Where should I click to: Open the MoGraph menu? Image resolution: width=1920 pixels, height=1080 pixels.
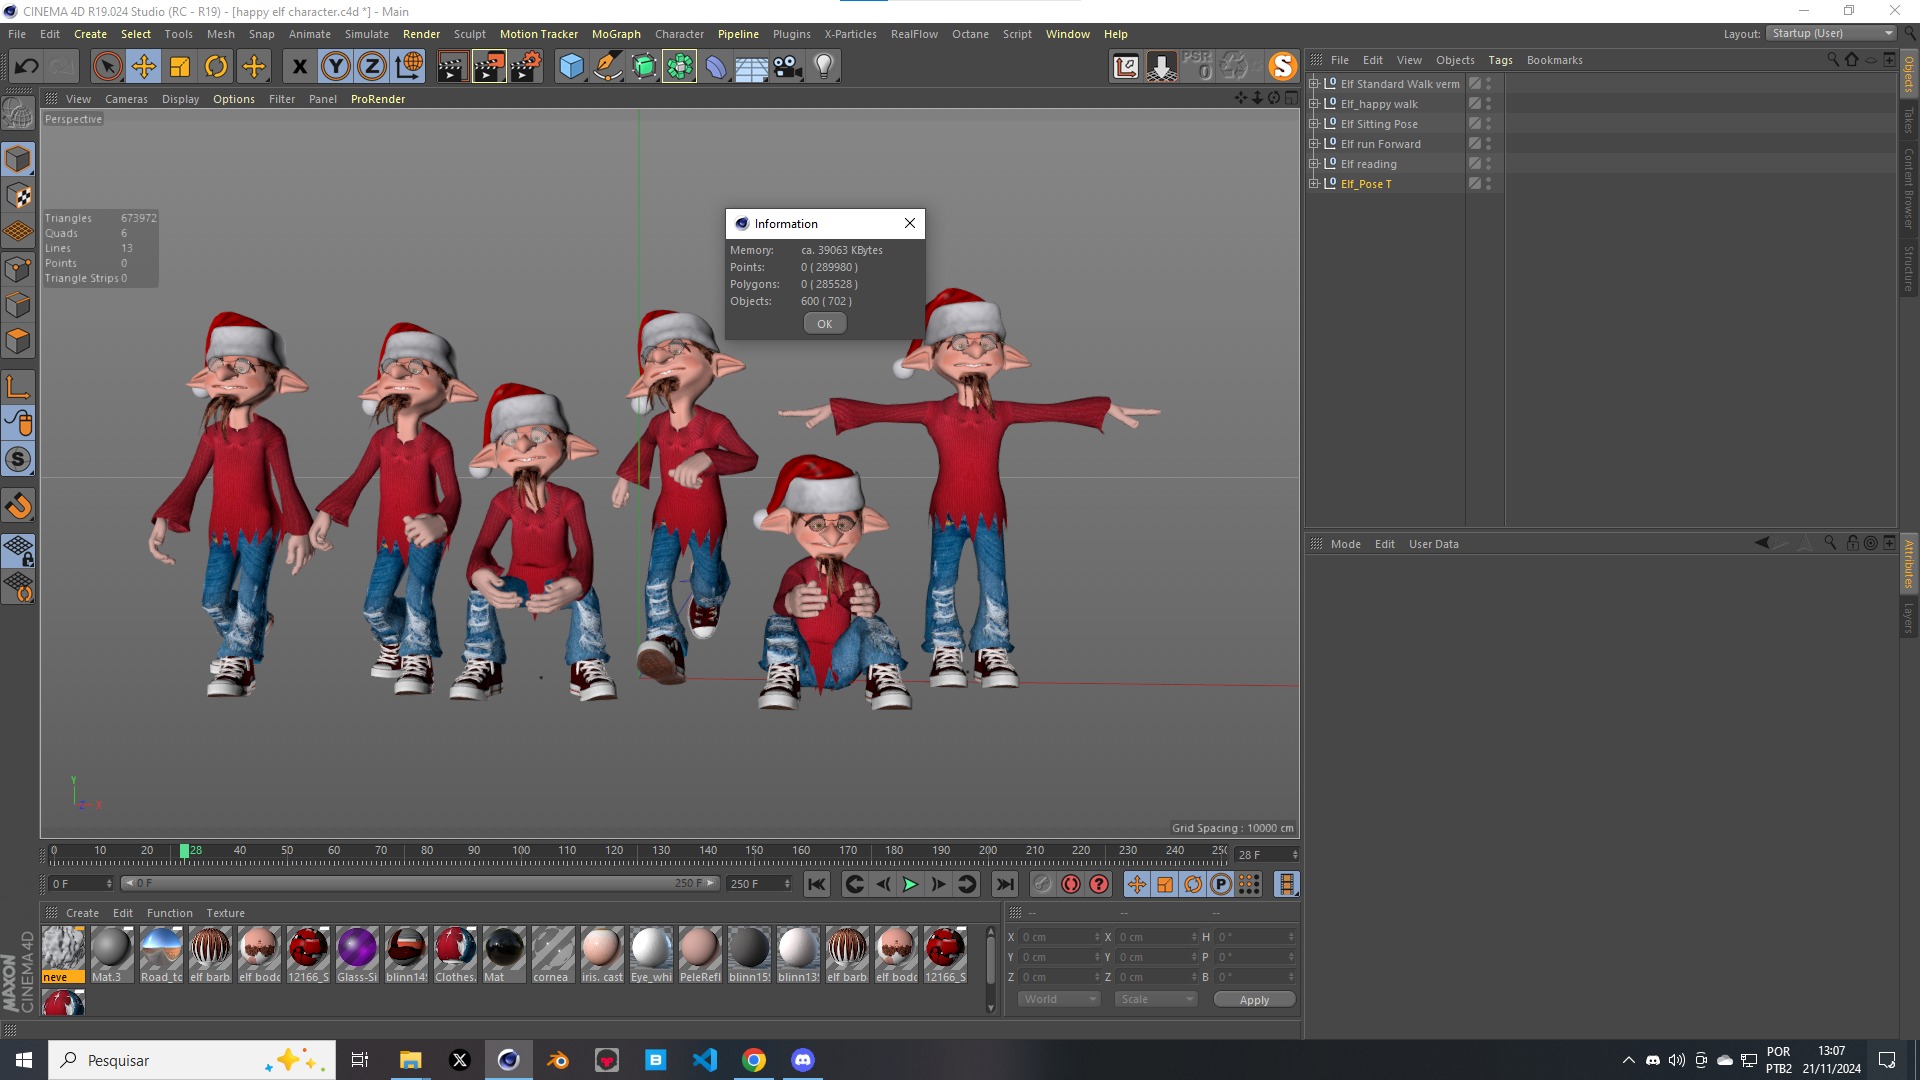(616, 34)
